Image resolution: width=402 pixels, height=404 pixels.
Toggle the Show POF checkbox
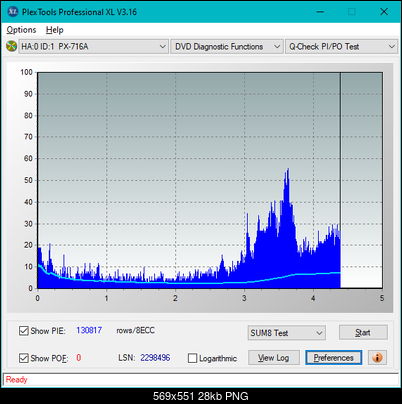click(x=24, y=358)
